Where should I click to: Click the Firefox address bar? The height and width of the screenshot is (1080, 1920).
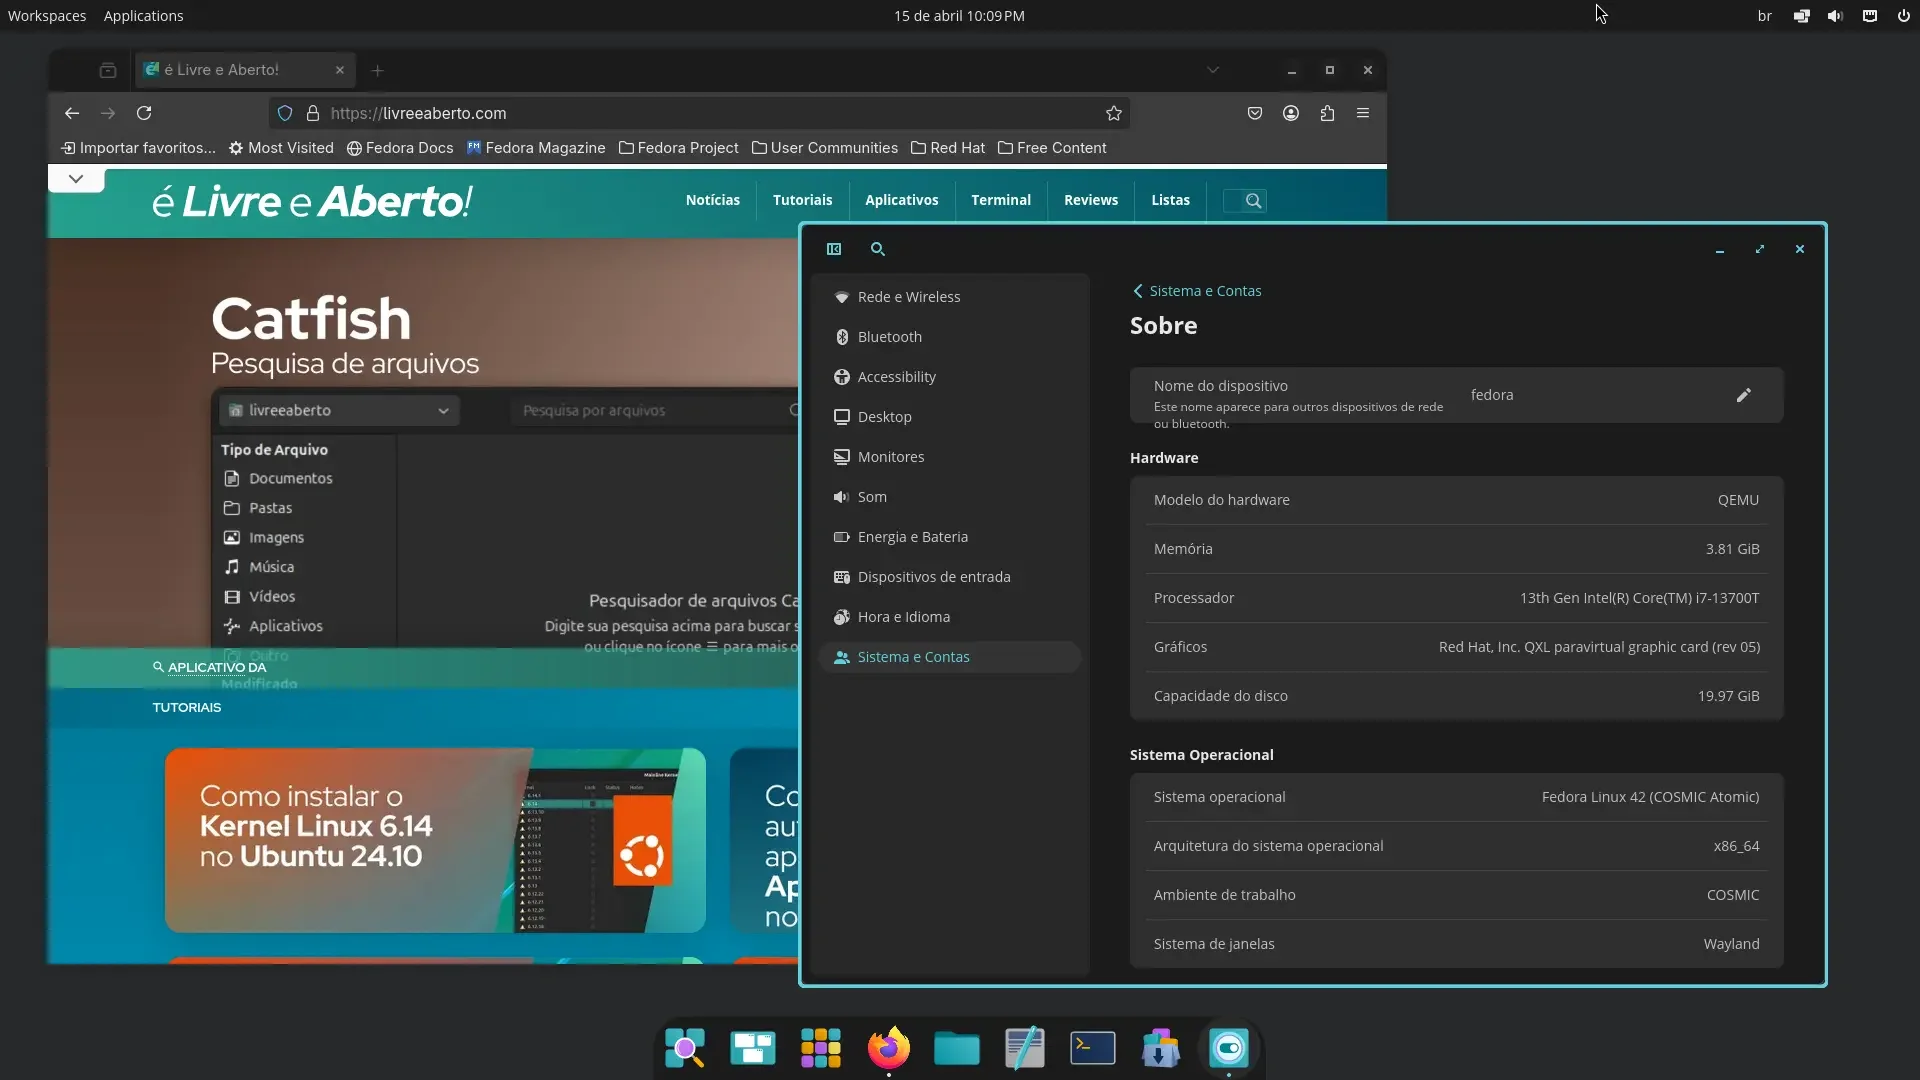[700, 113]
